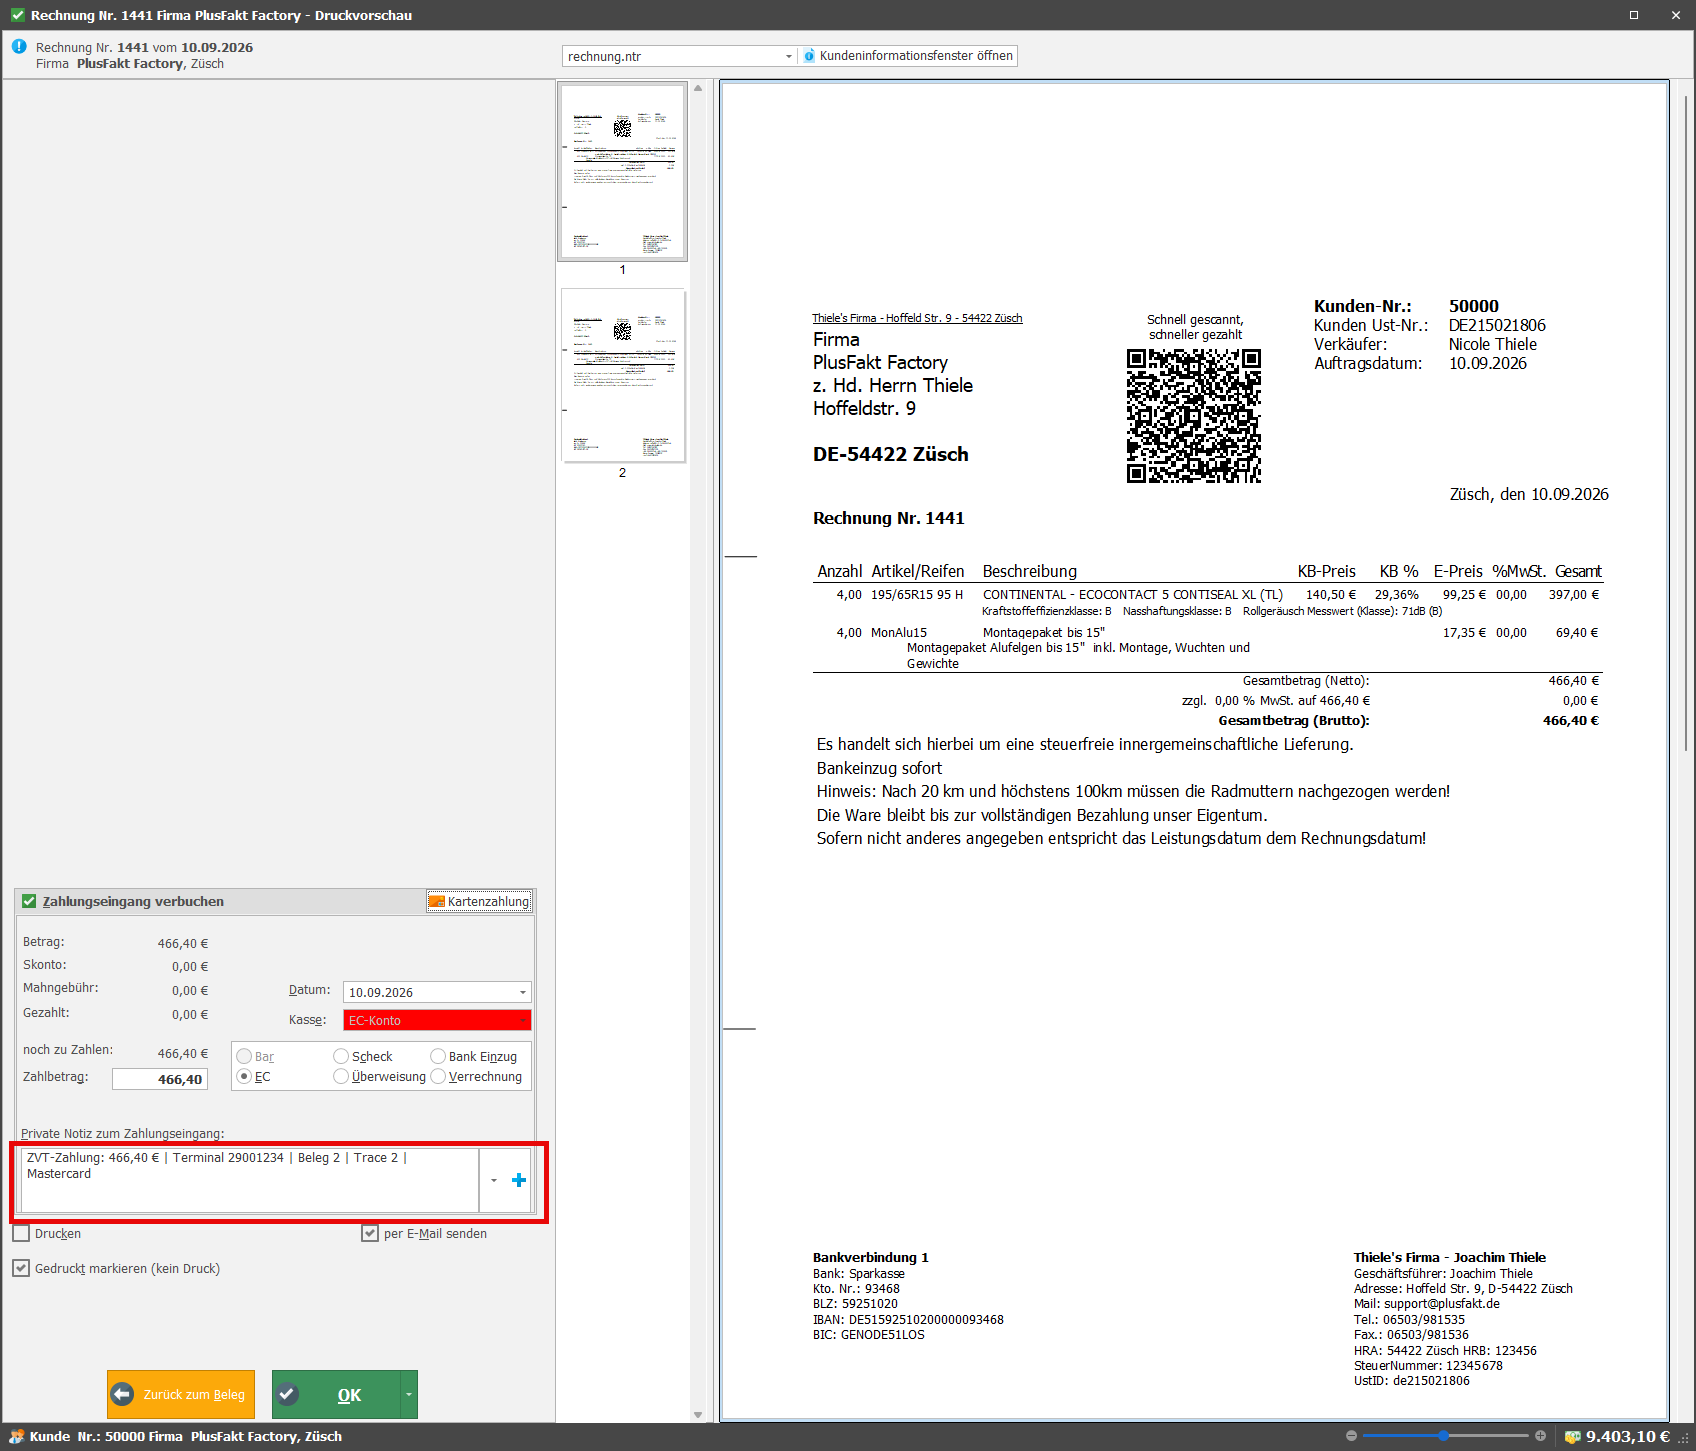This screenshot has height=1451, width=1696.
Task: Open the Datum date picker dropdown
Action: [x=522, y=992]
